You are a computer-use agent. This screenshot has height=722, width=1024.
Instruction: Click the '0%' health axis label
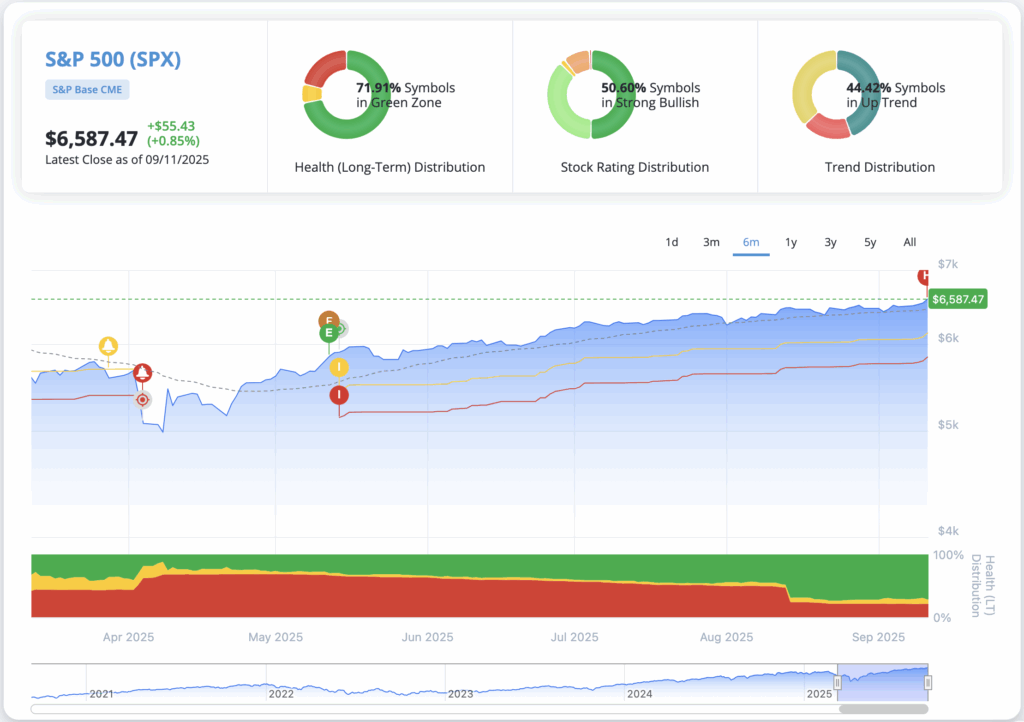point(942,618)
